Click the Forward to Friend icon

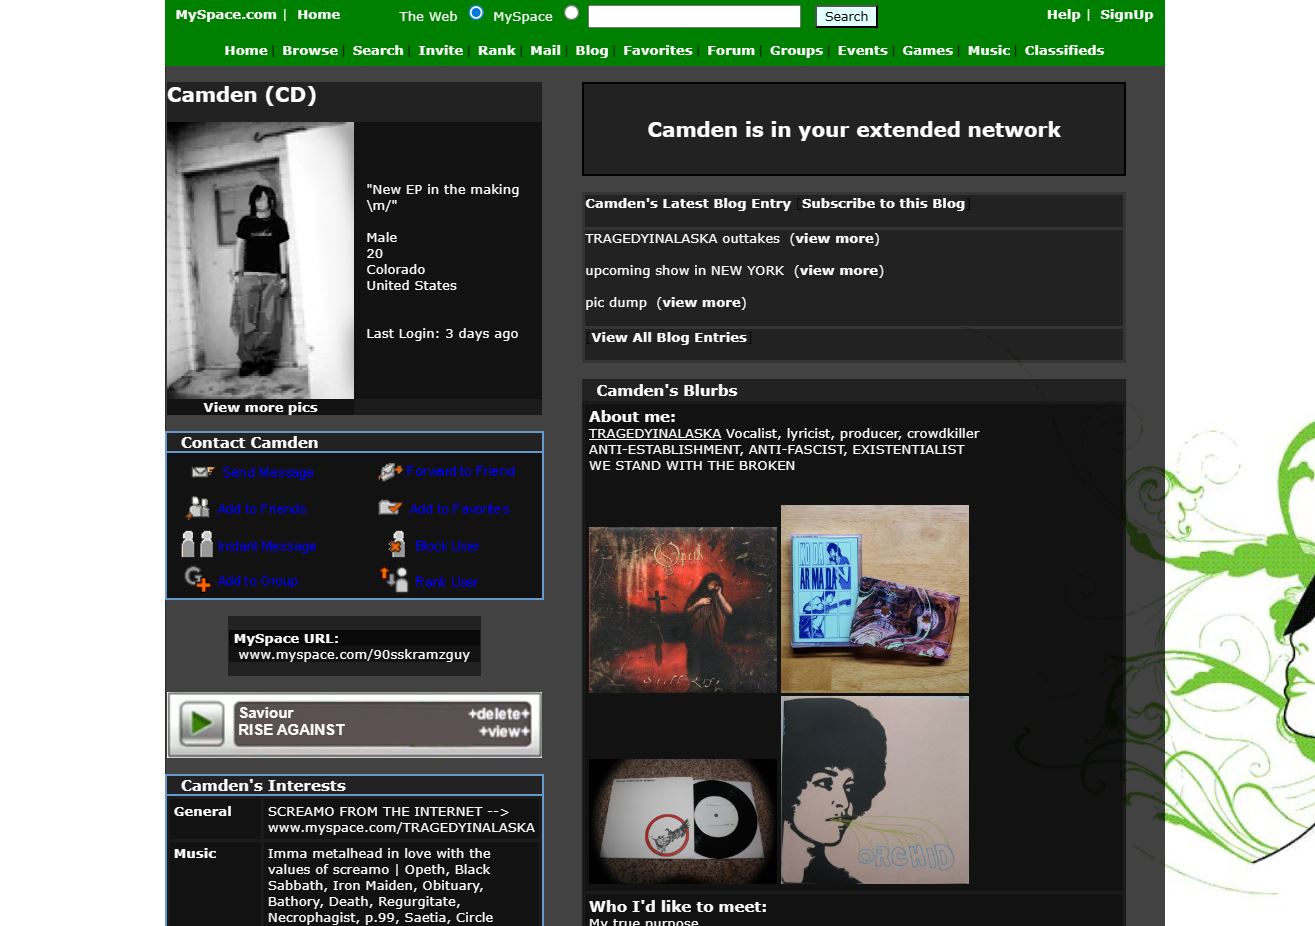[x=389, y=472]
